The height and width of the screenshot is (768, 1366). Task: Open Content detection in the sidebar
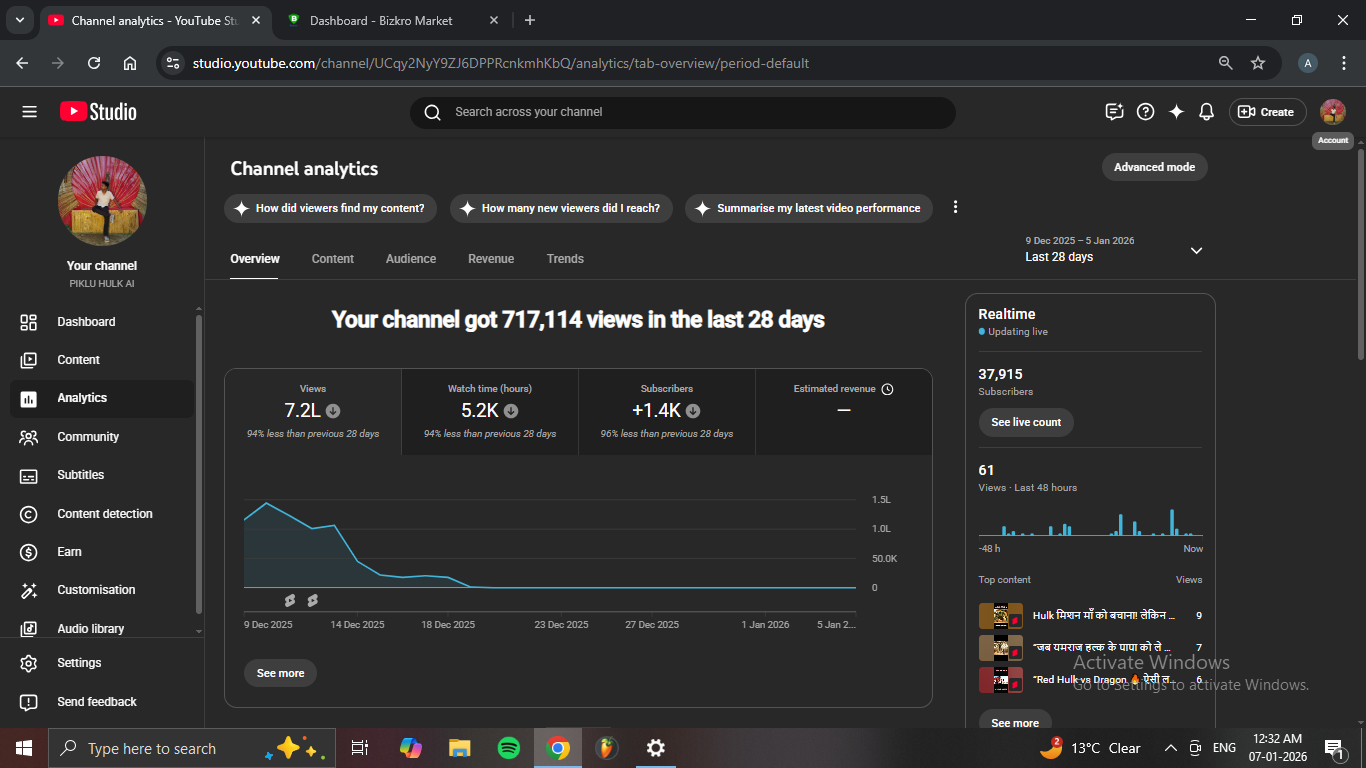[x=104, y=514]
